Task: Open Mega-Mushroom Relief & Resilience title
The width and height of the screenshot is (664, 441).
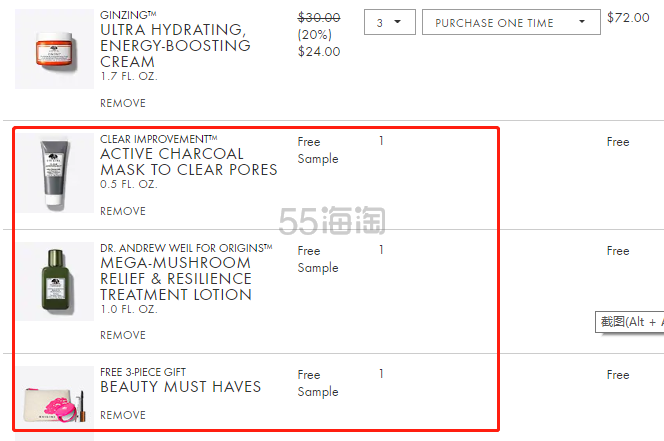Action: (176, 278)
